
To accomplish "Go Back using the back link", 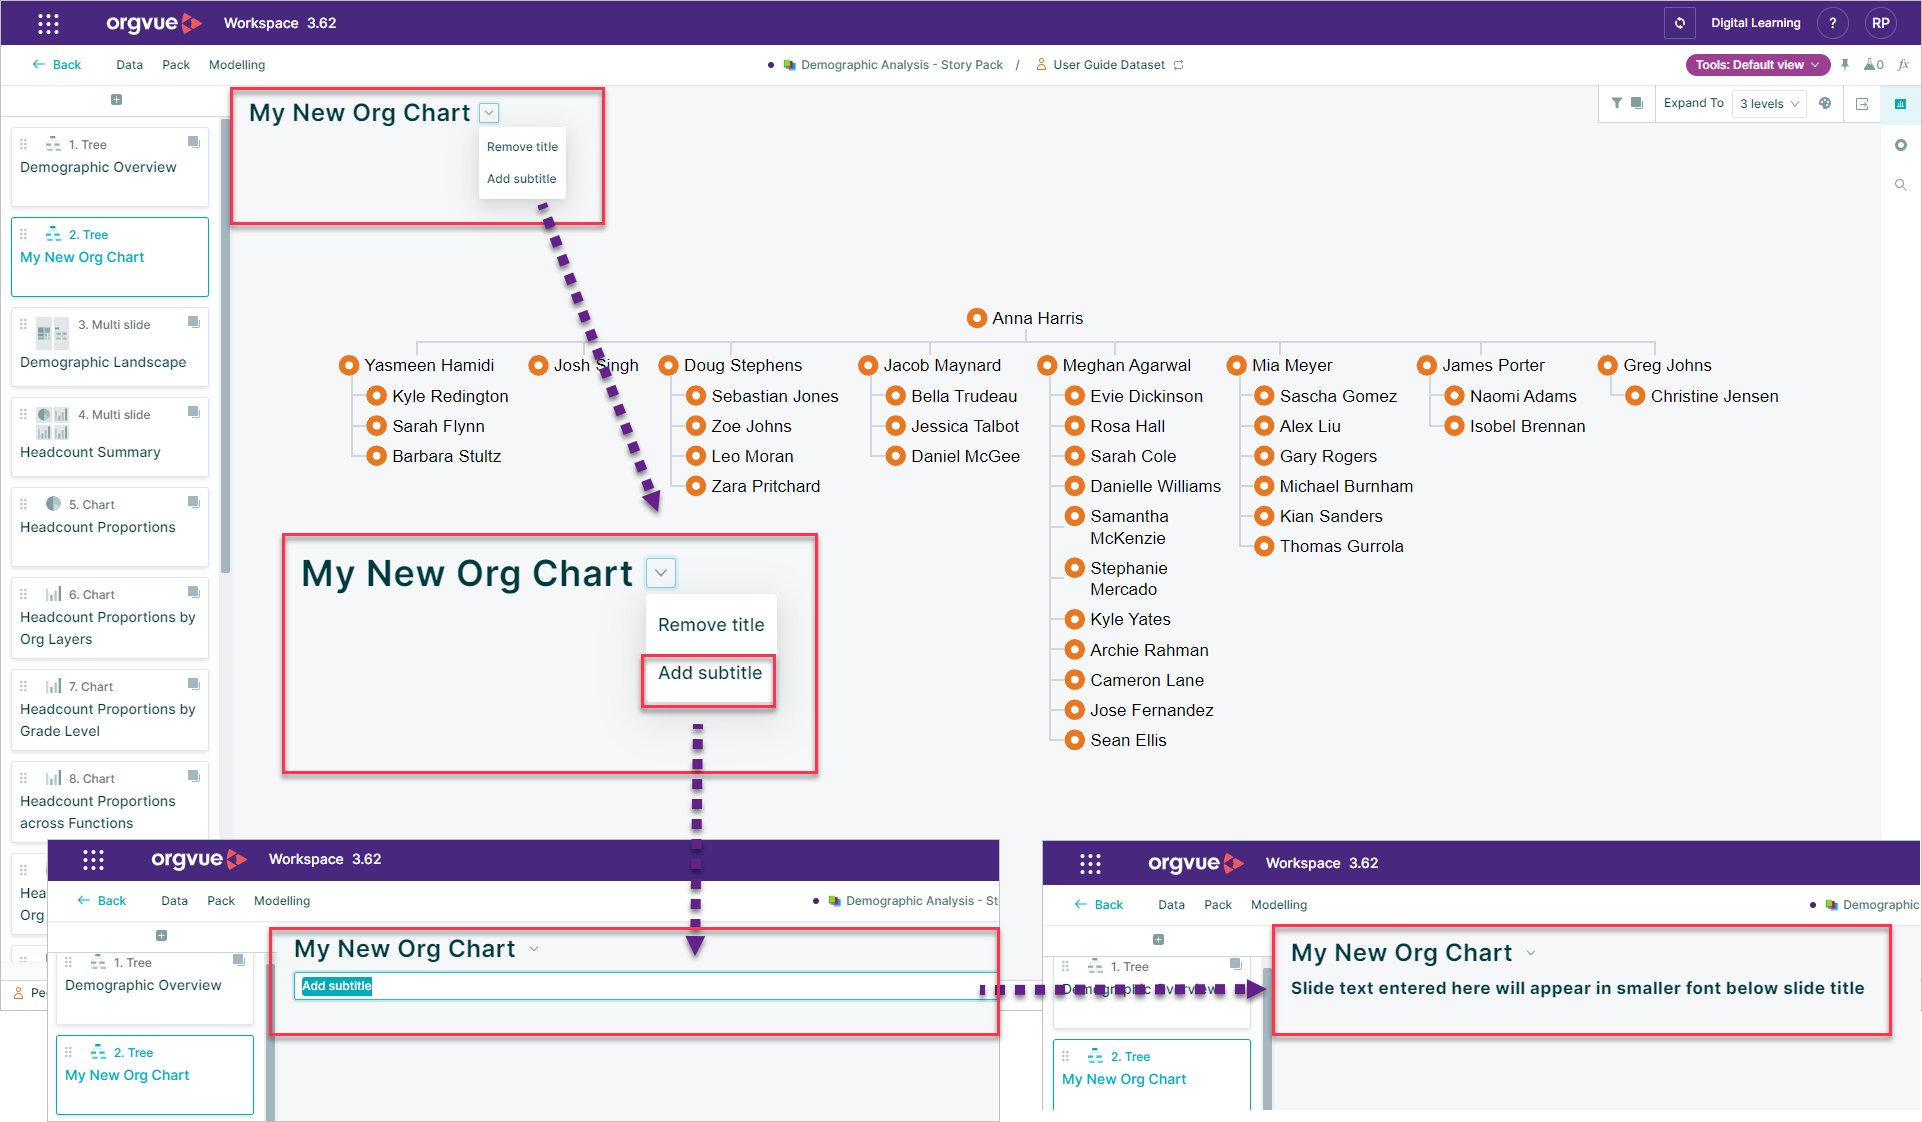I will [x=57, y=65].
